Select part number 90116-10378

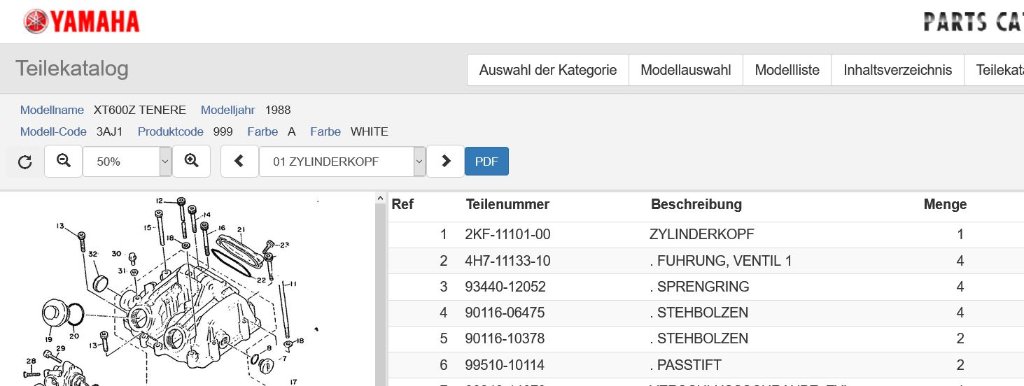pos(504,339)
